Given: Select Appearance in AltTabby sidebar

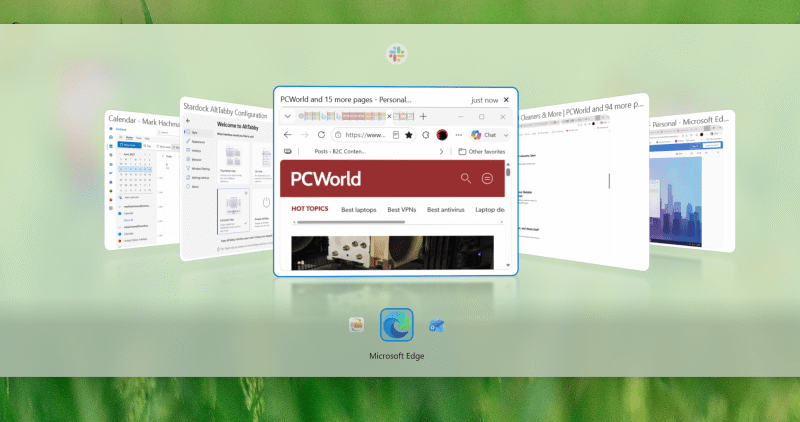Looking at the screenshot, I should click(x=197, y=141).
